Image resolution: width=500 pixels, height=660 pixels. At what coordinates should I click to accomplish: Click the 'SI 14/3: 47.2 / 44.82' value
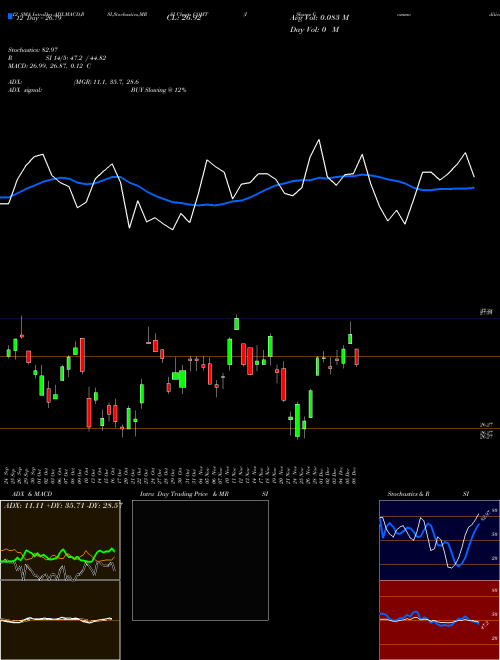point(76,58)
